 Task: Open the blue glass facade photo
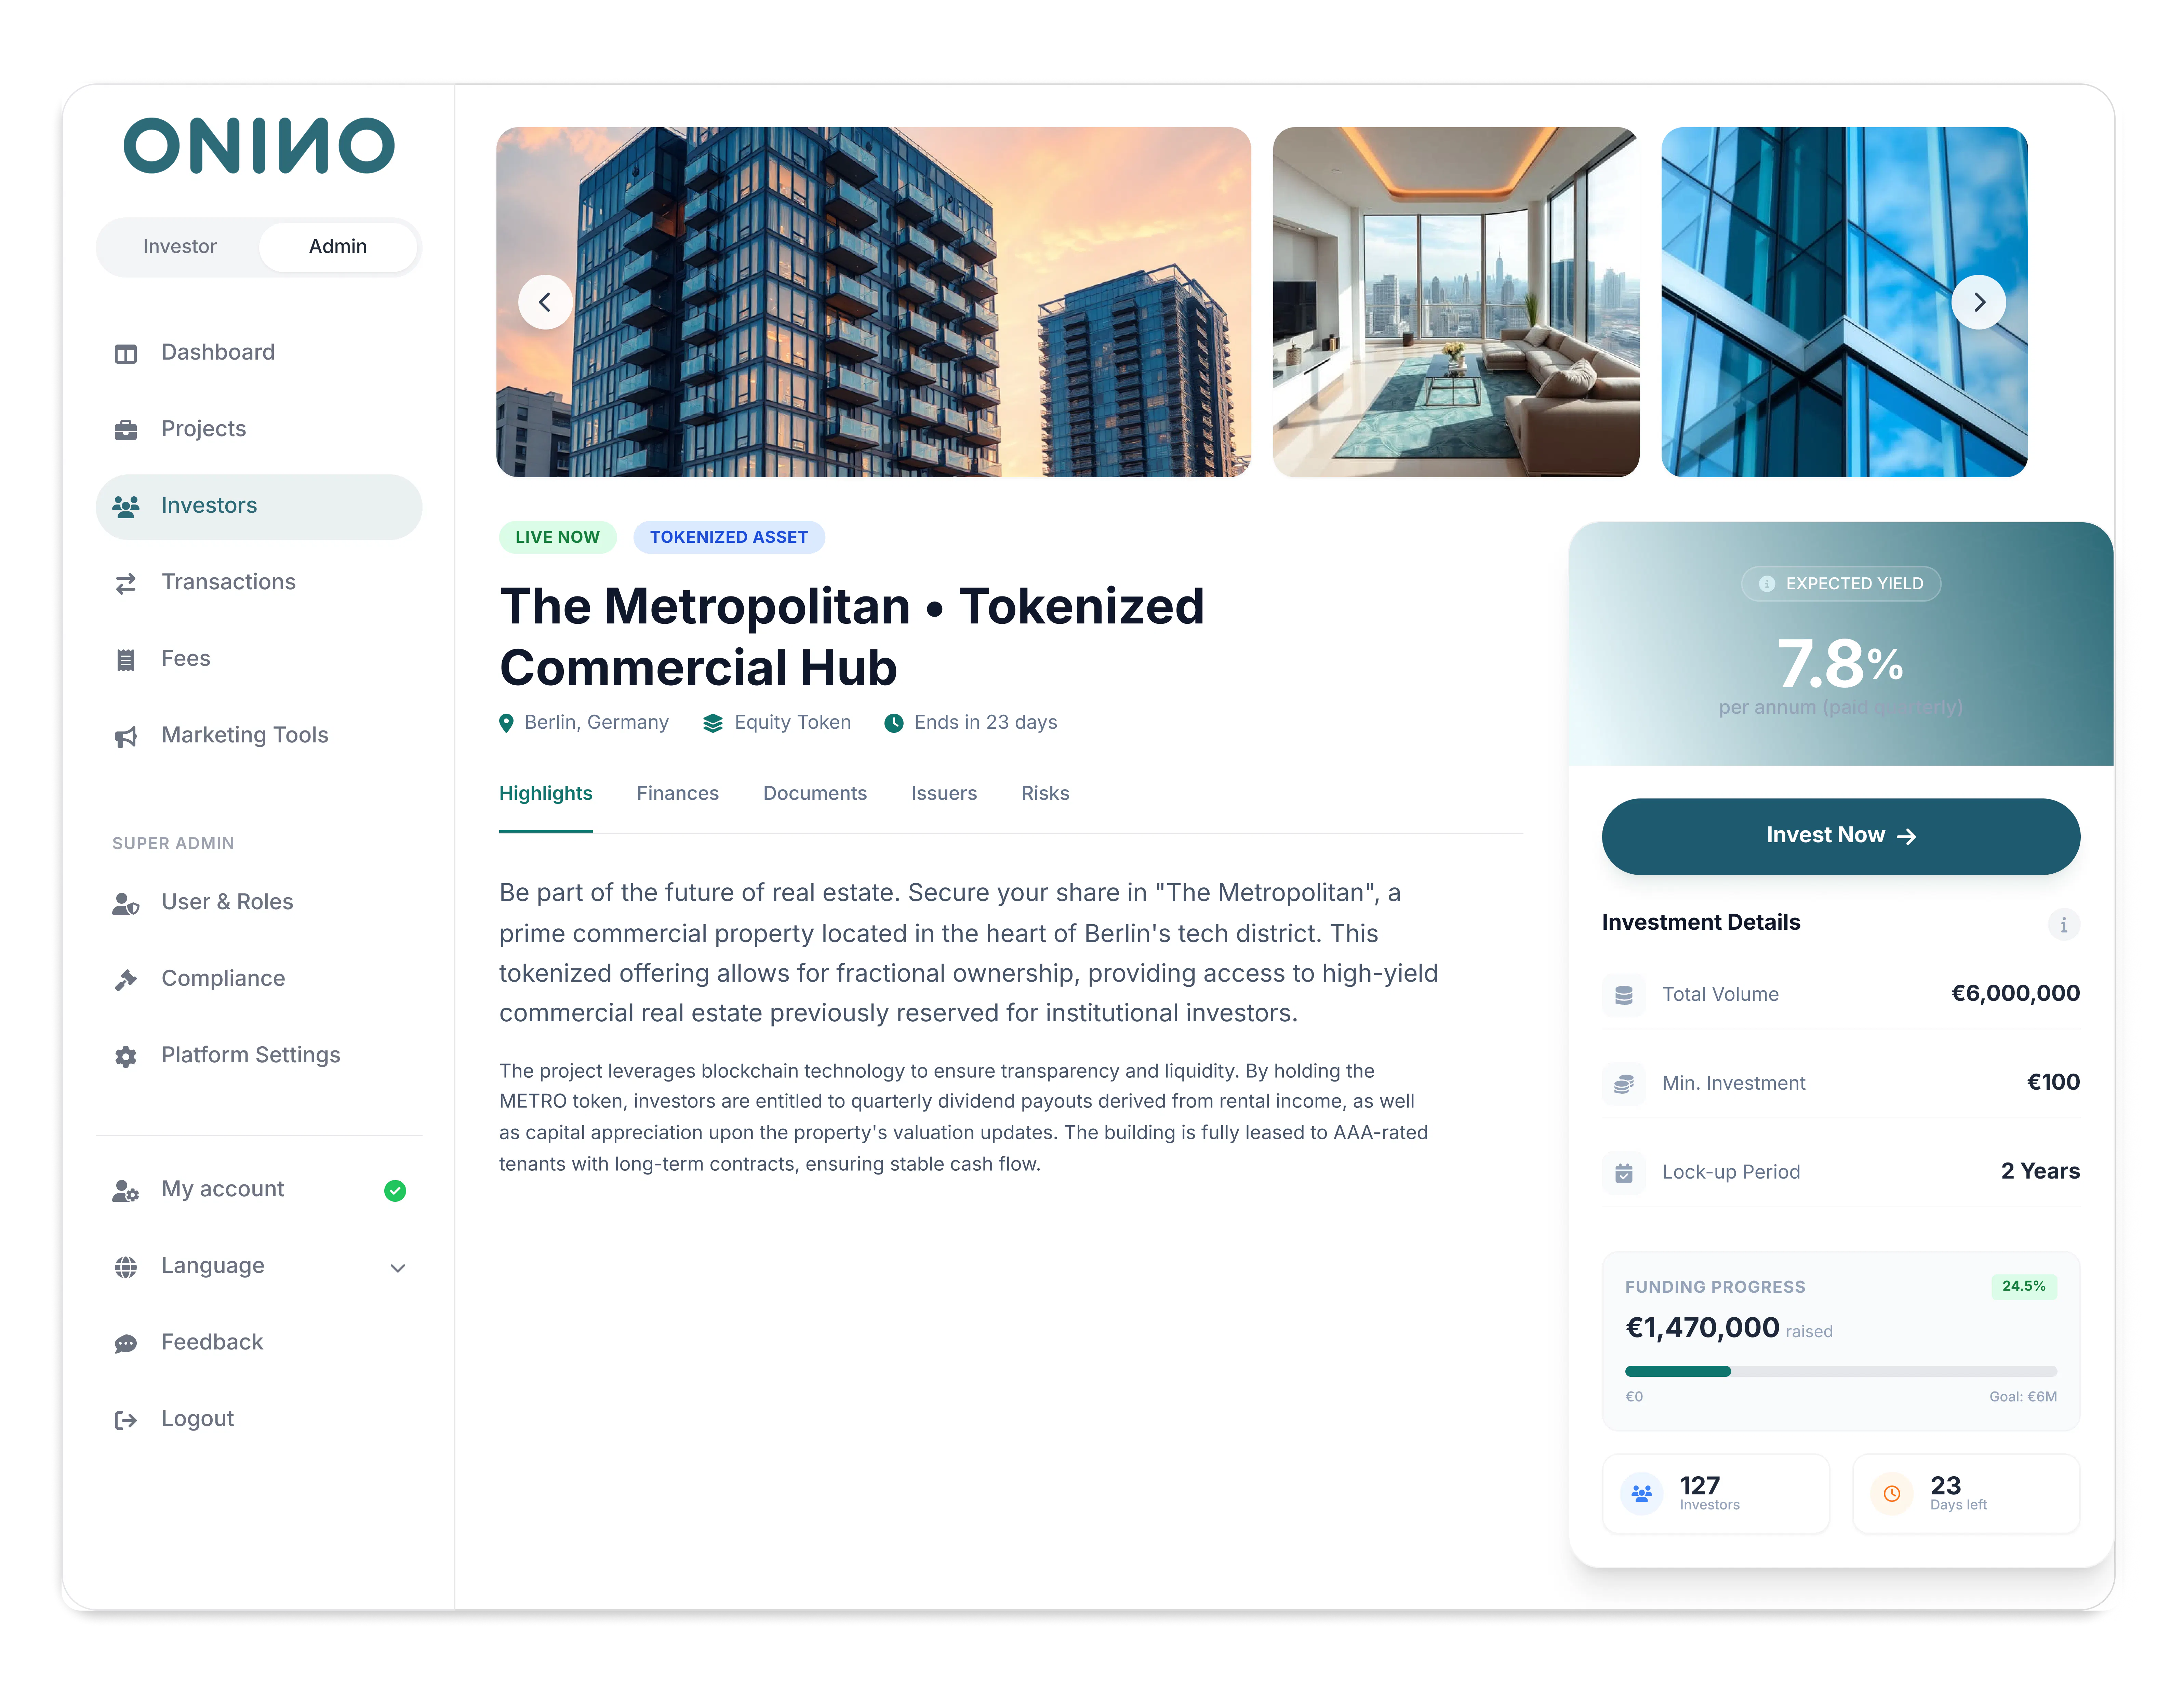click(x=1845, y=302)
